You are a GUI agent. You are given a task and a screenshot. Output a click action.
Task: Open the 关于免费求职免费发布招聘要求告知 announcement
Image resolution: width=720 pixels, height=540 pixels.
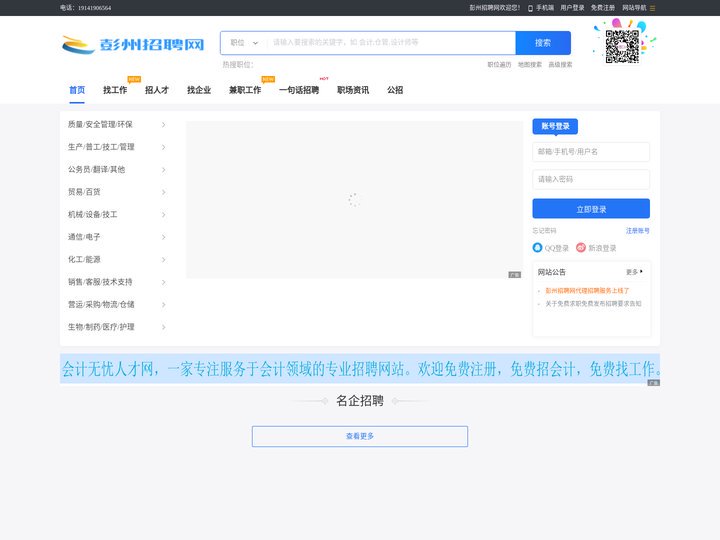click(x=593, y=304)
